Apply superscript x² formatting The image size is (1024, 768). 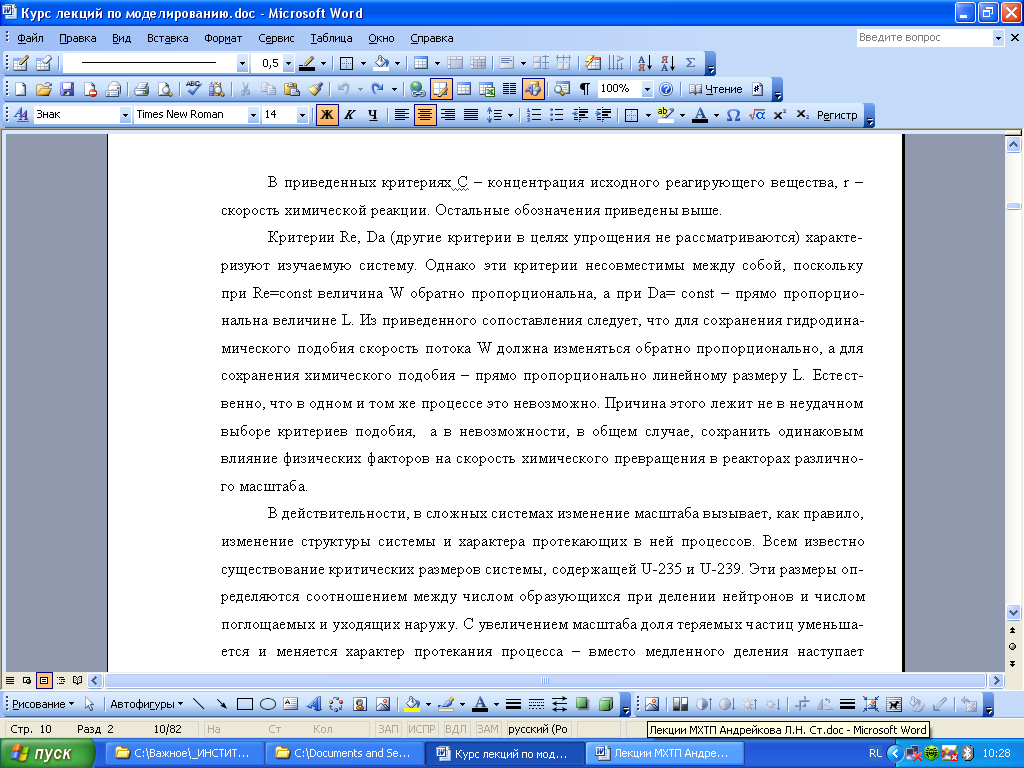(x=779, y=115)
